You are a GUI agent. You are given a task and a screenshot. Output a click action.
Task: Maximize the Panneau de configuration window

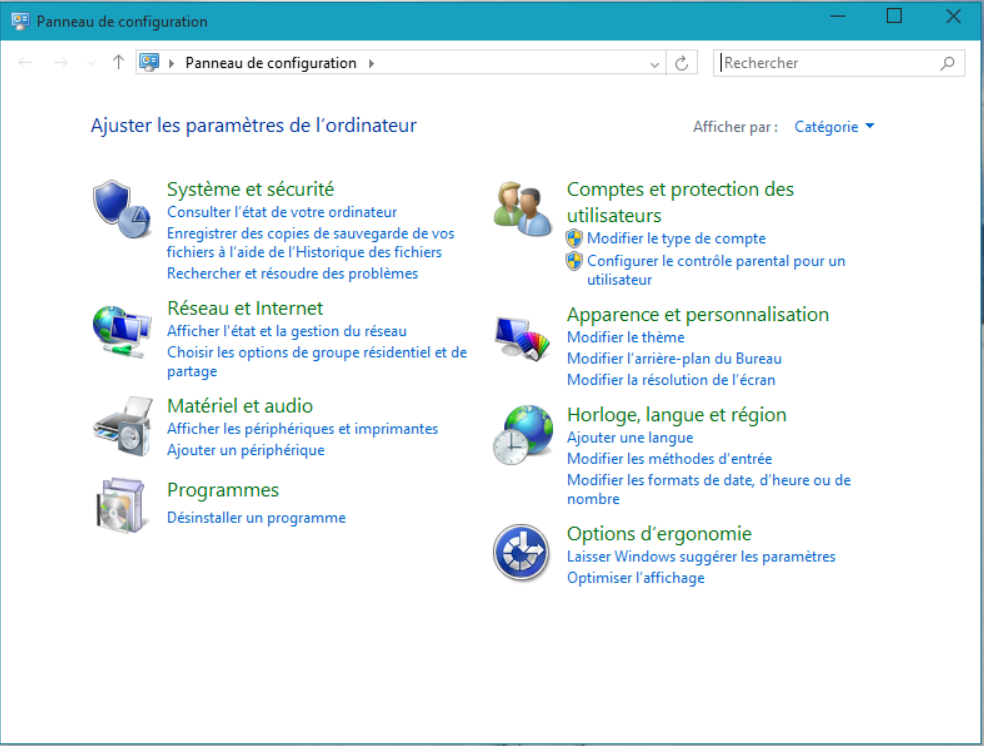tap(894, 16)
